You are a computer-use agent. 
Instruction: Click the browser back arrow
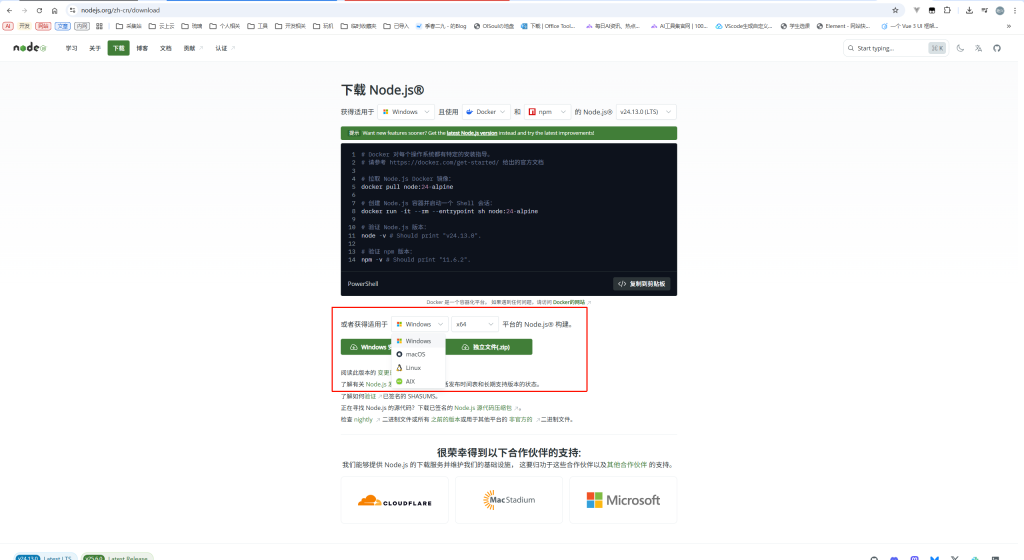[9, 10]
